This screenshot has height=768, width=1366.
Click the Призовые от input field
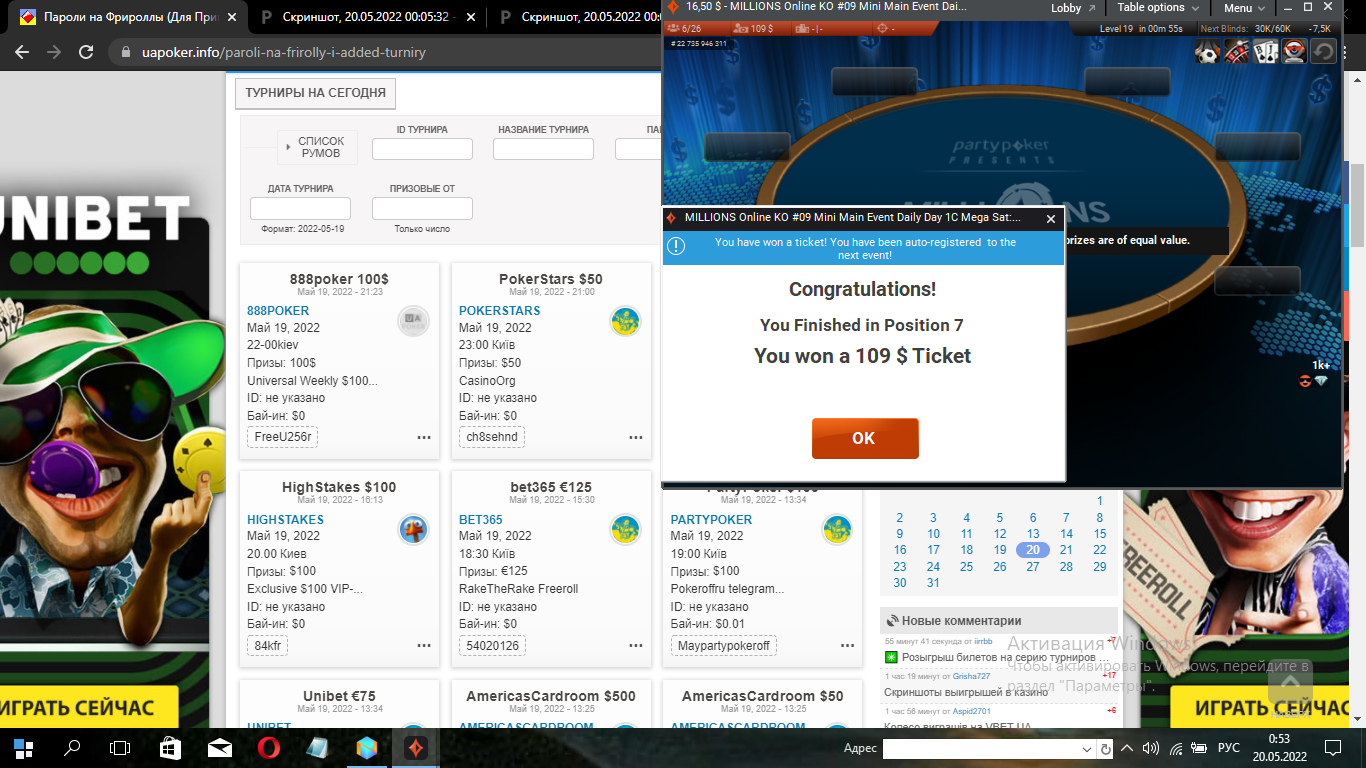point(422,208)
